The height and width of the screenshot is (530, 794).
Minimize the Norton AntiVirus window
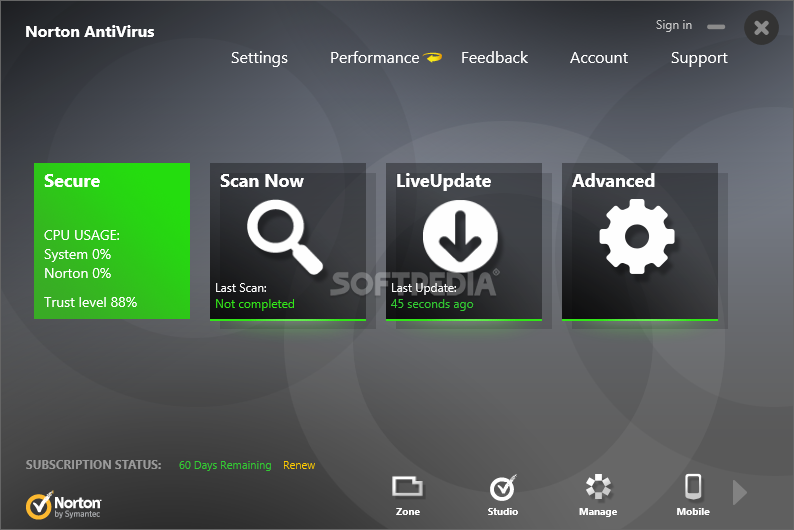coord(716,27)
